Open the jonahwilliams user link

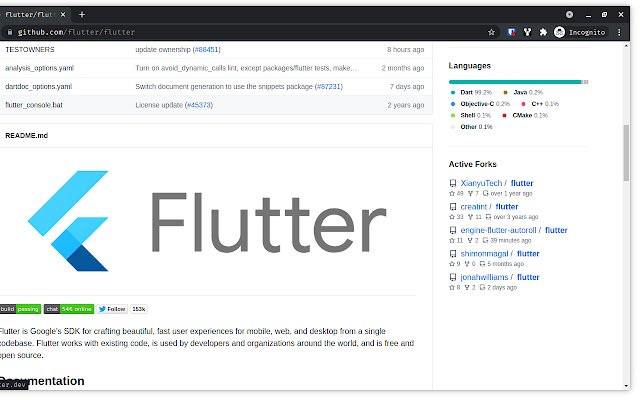(484, 277)
